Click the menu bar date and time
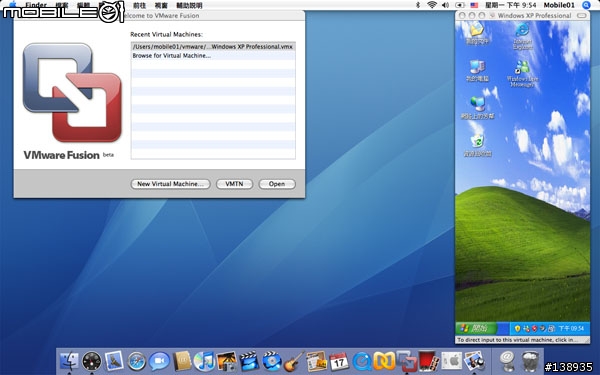This screenshot has height=375, width=600. click(510, 5)
